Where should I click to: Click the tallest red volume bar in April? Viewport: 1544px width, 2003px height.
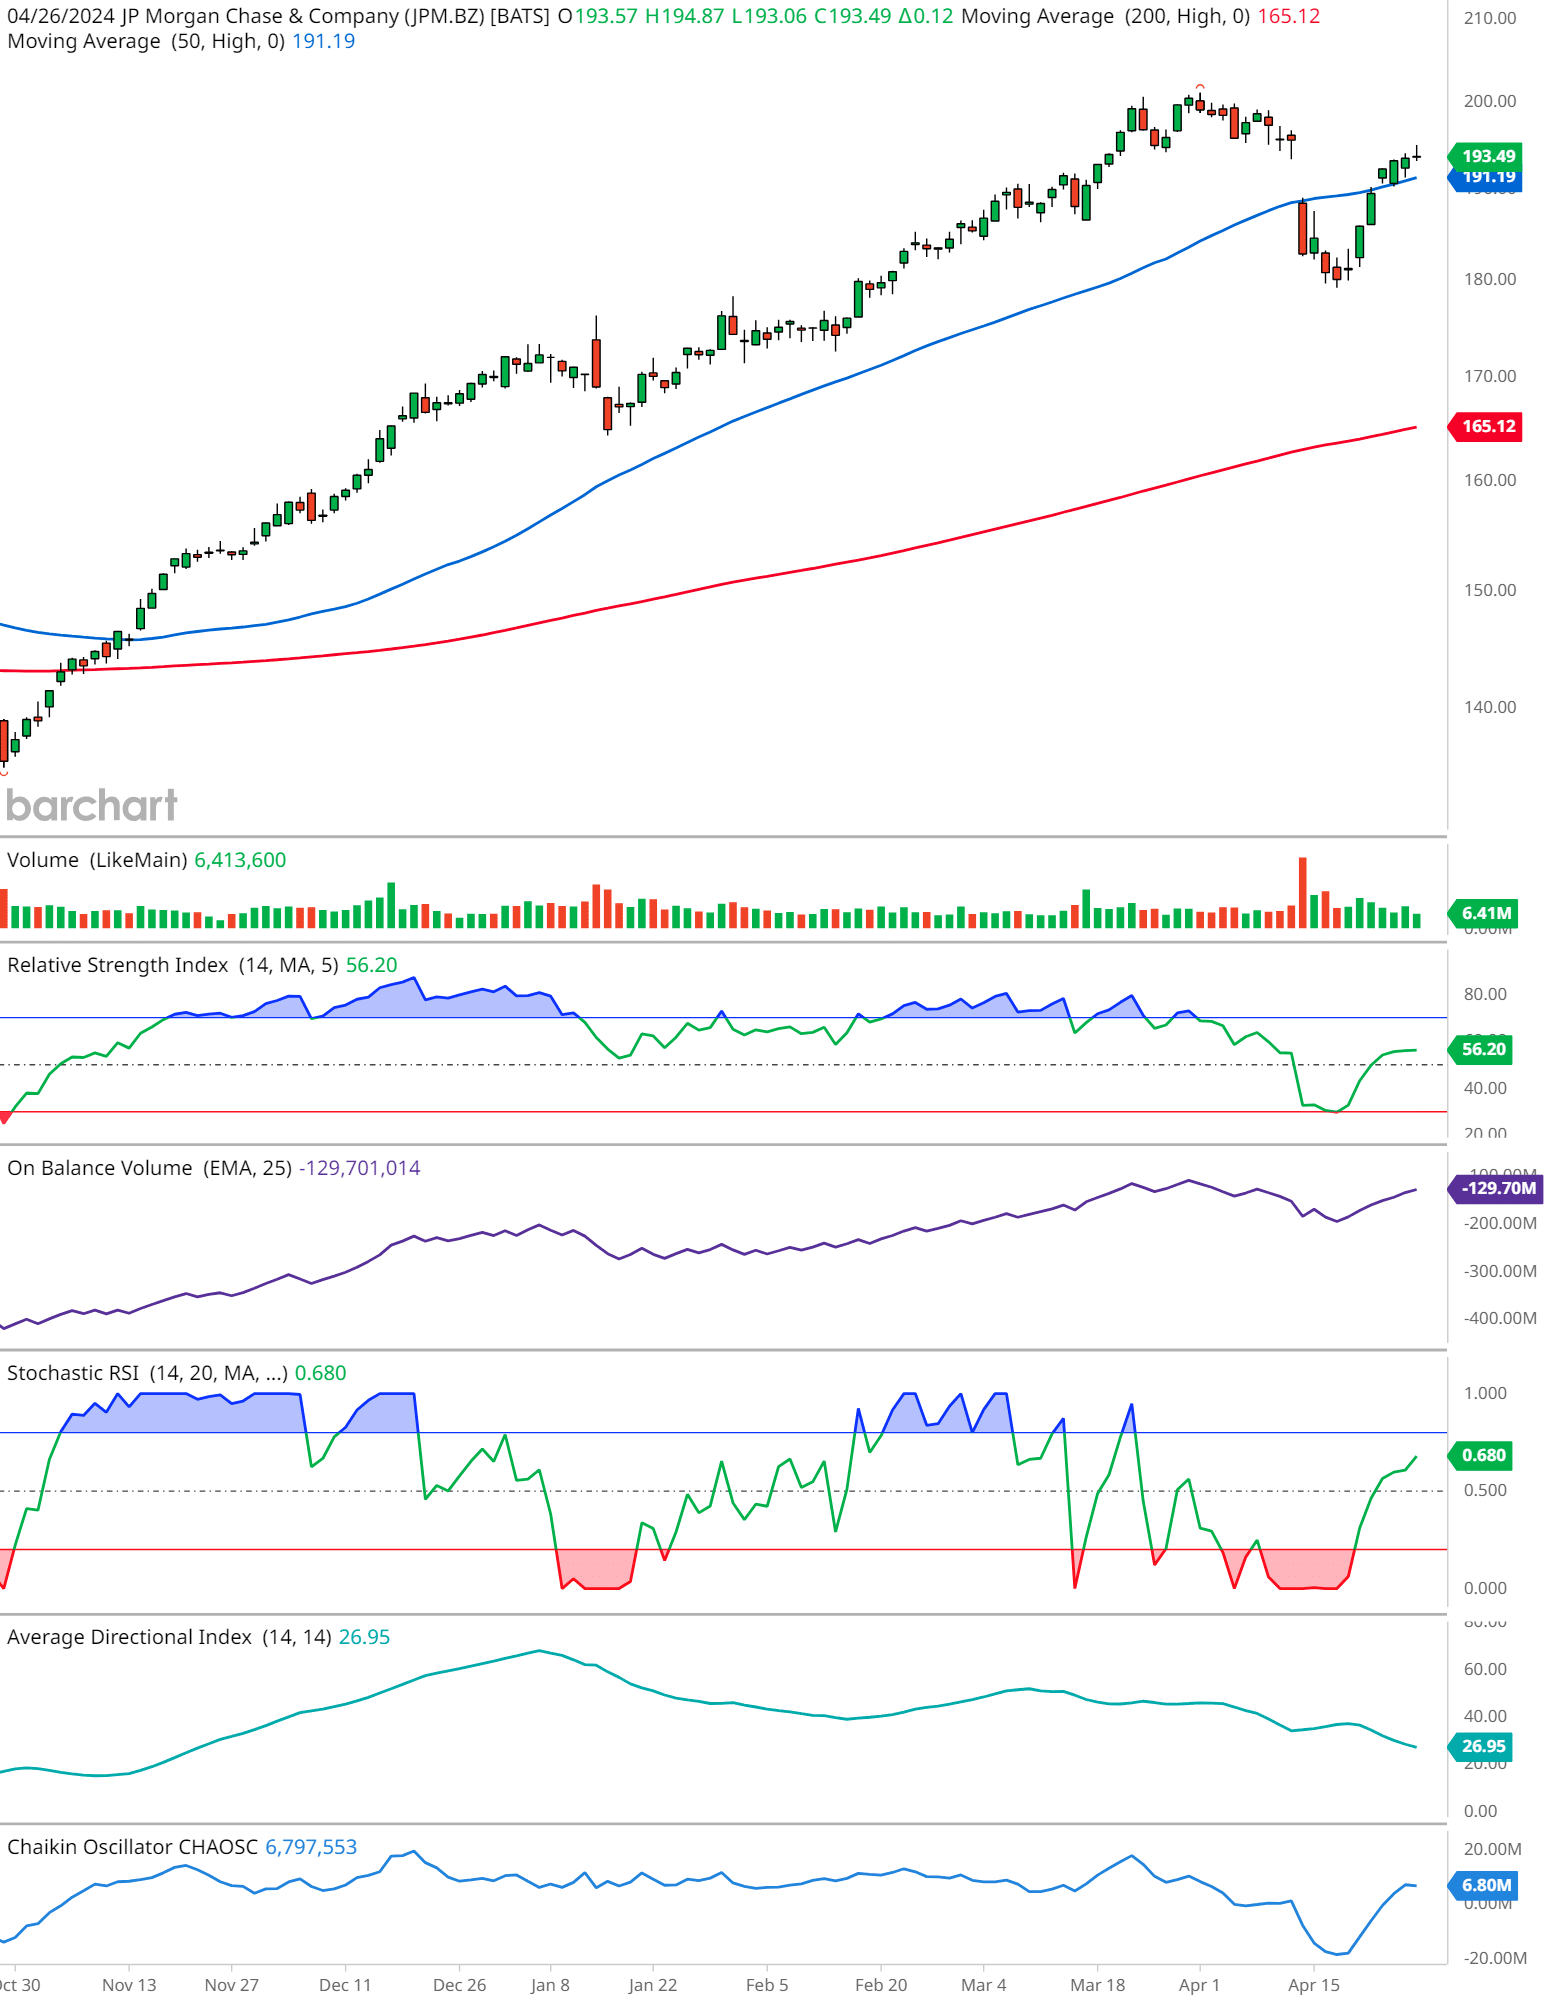coord(1302,892)
